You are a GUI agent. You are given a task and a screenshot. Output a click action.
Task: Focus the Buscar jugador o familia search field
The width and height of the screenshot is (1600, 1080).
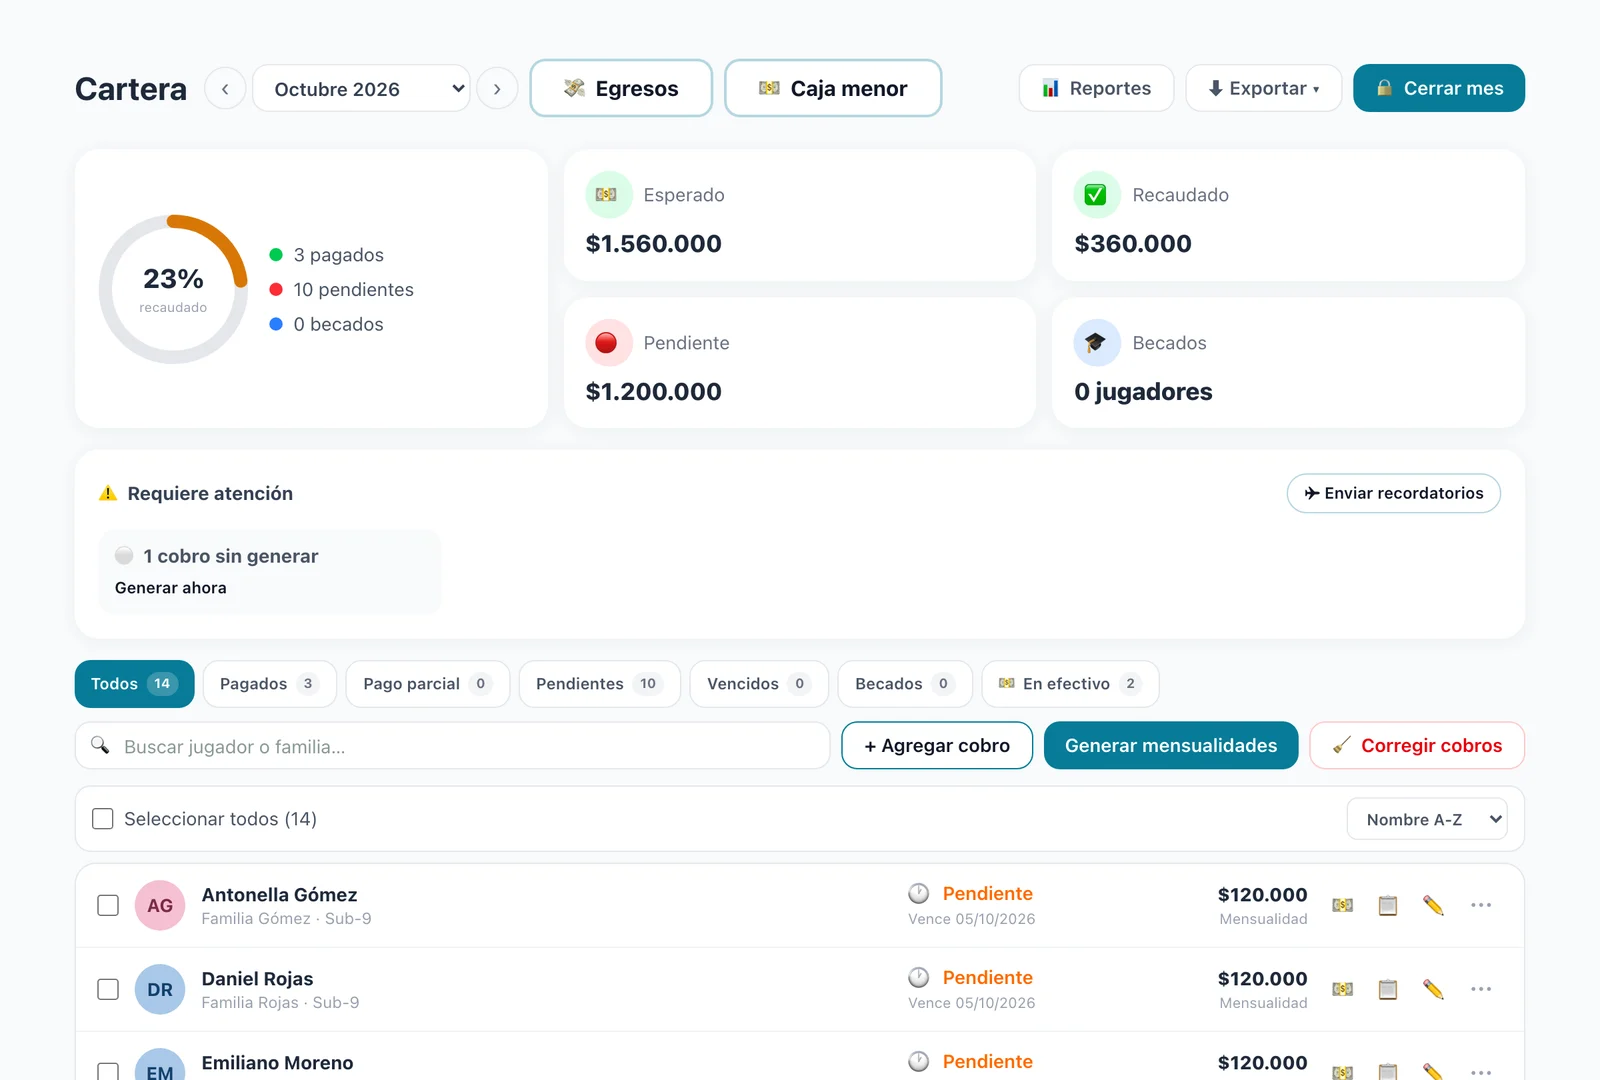(x=452, y=746)
